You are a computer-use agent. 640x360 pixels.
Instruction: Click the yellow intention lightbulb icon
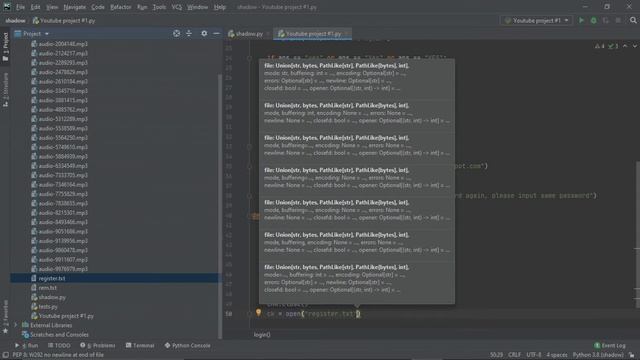(x=258, y=313)
